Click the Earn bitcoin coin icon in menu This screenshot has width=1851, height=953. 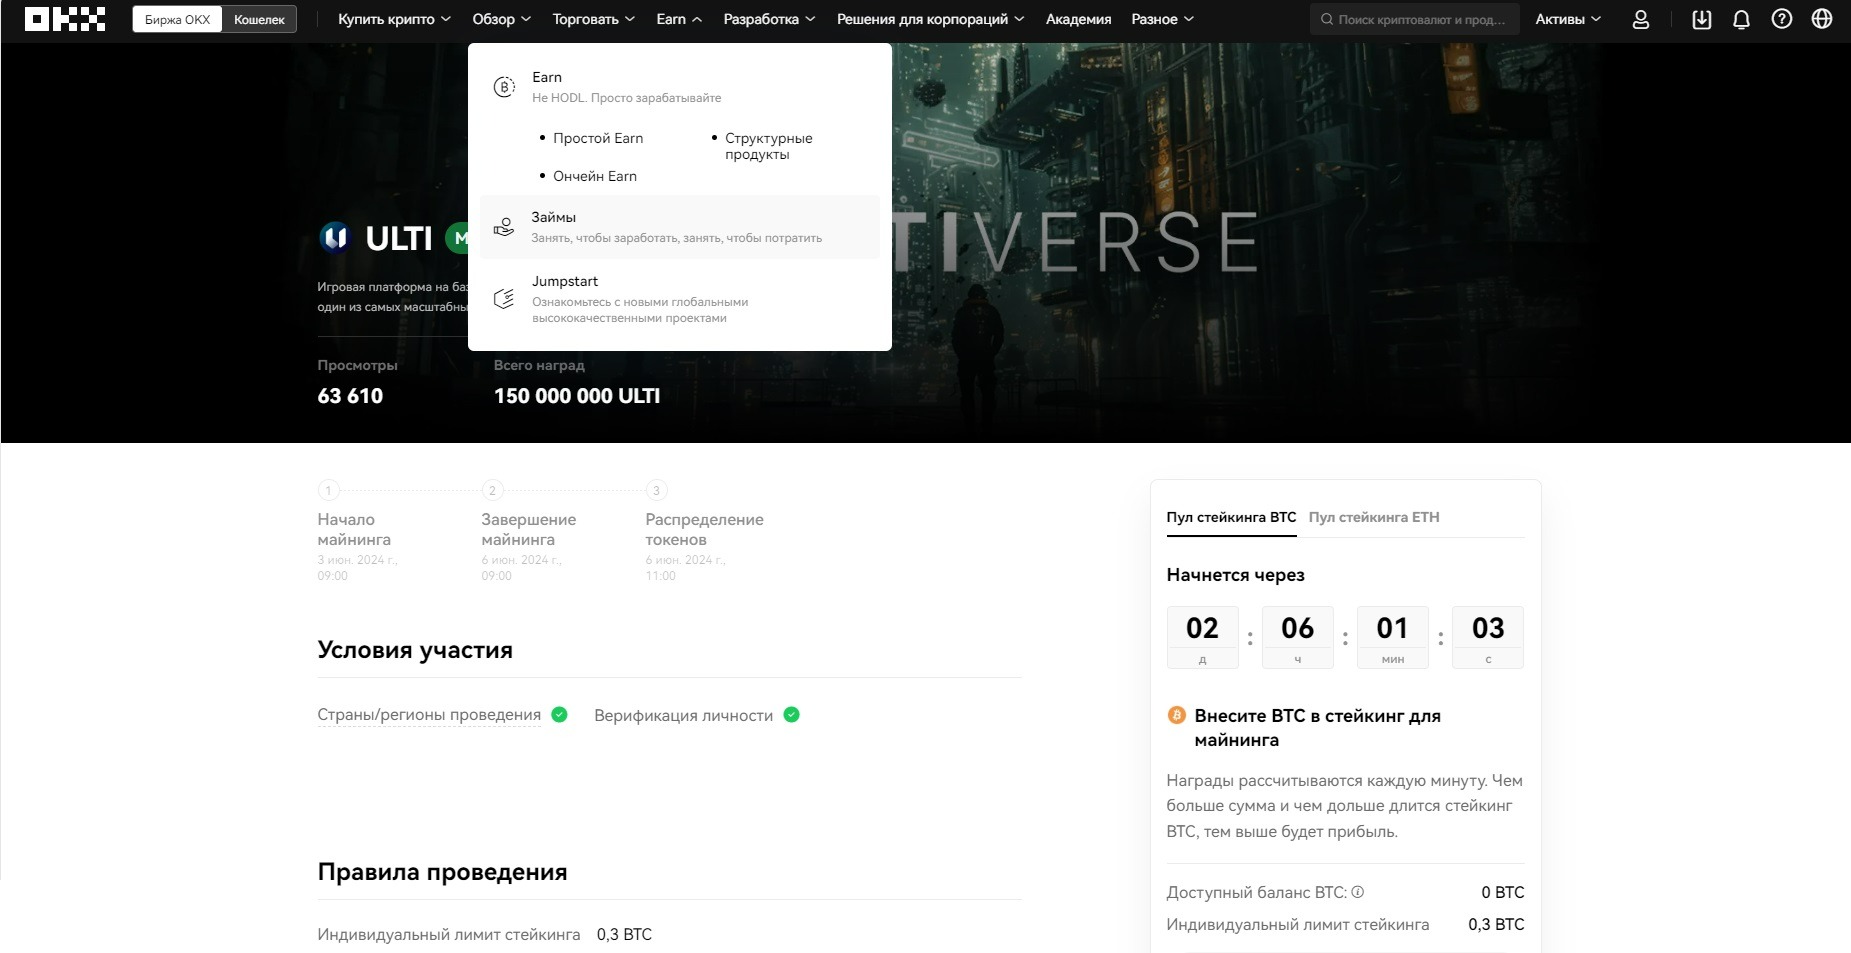504,87
